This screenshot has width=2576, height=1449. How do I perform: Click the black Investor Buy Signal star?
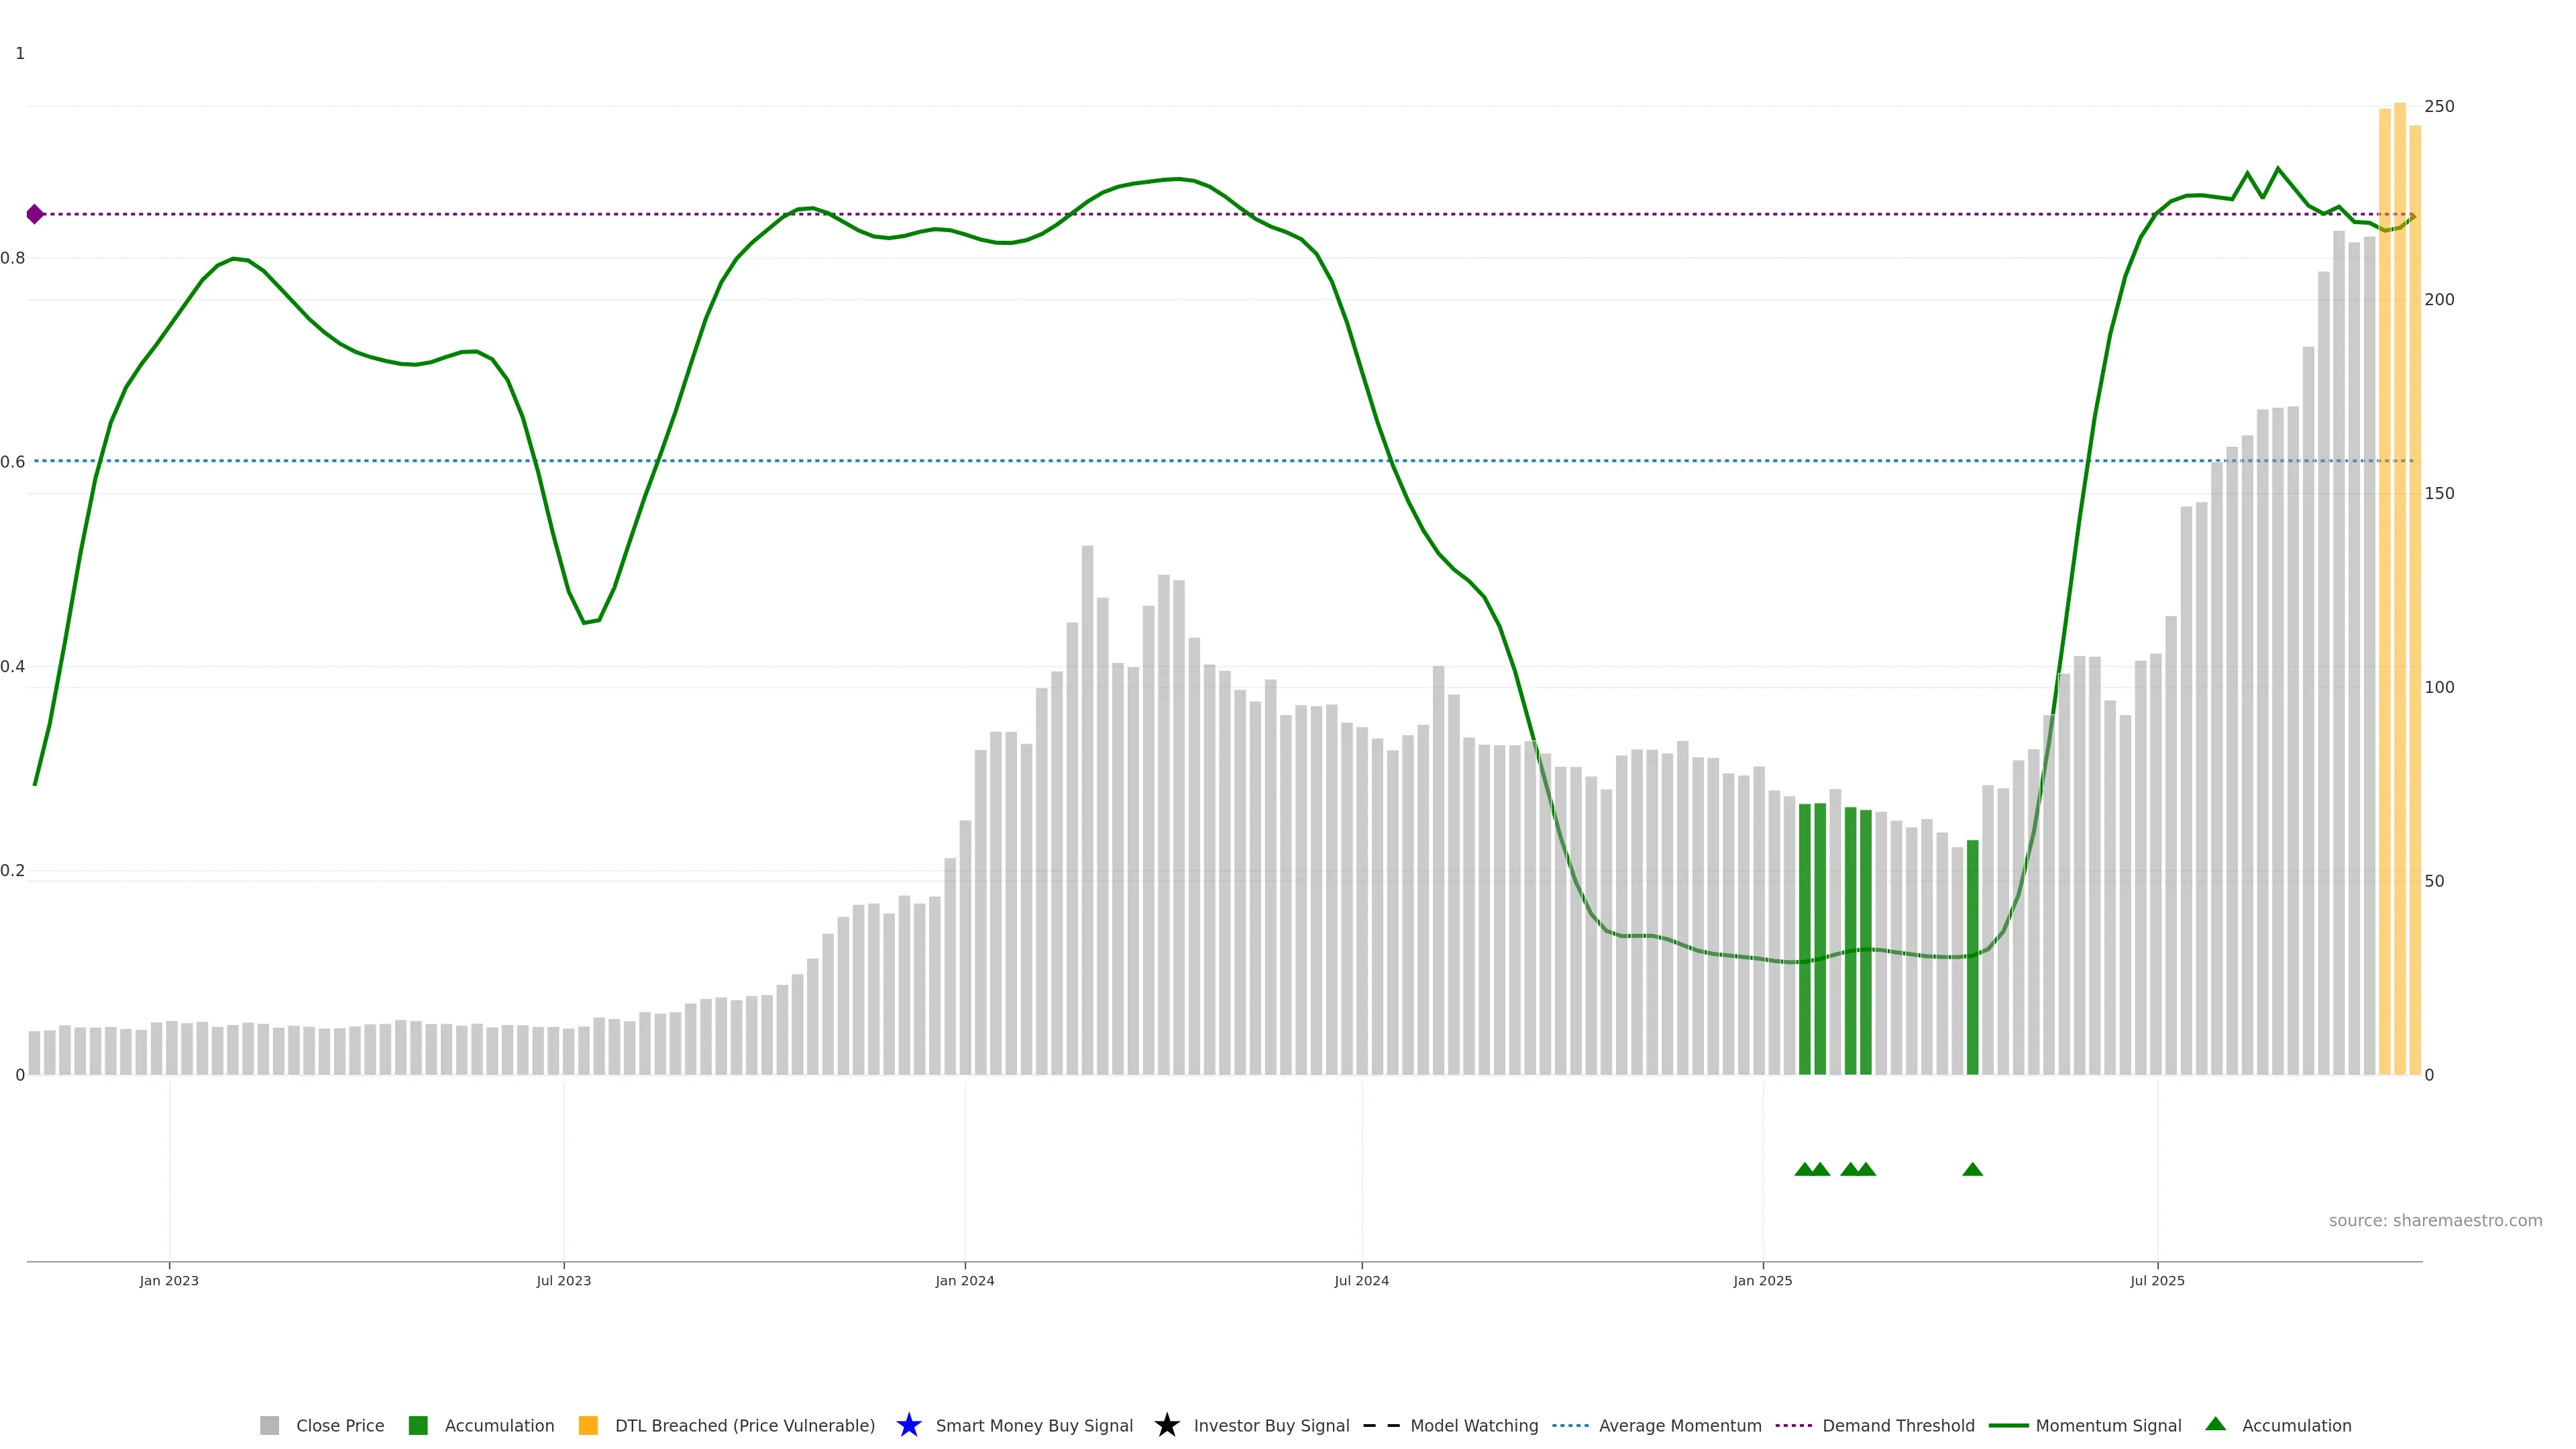click(1166, 1425)
